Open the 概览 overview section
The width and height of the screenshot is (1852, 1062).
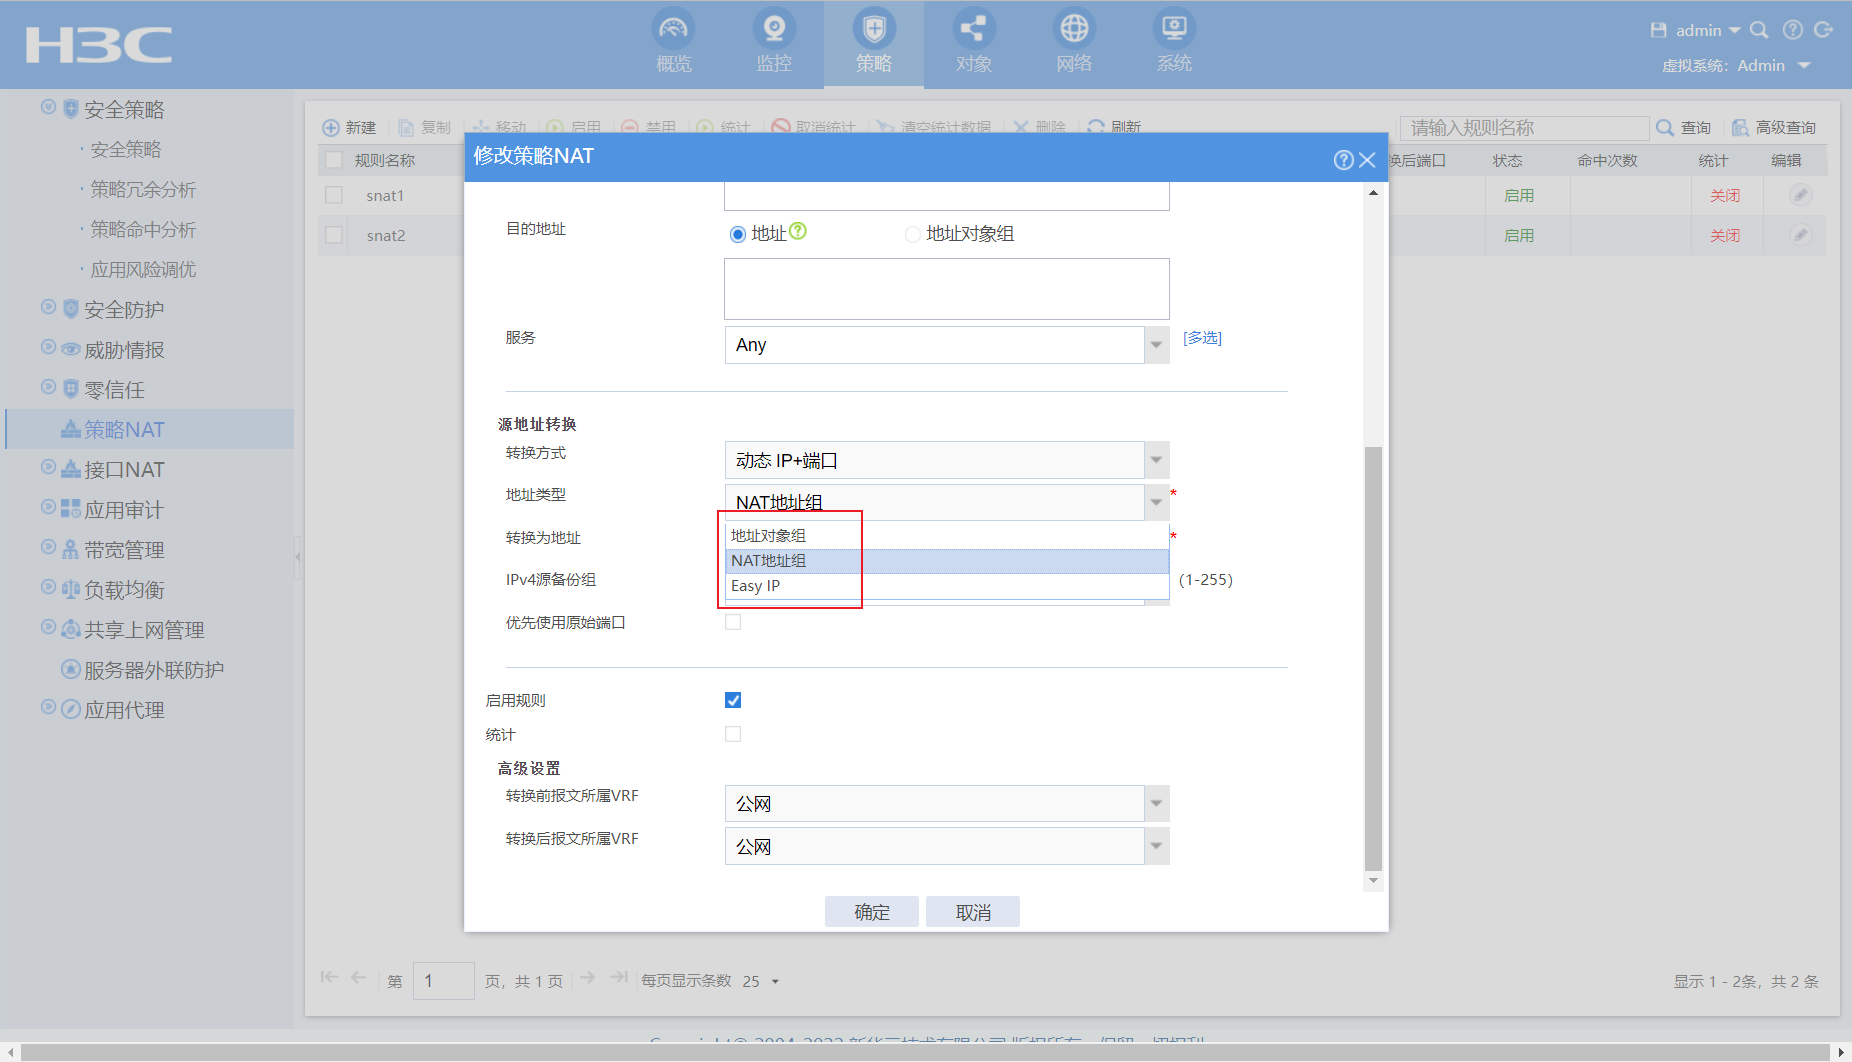[x=673, y=42]
